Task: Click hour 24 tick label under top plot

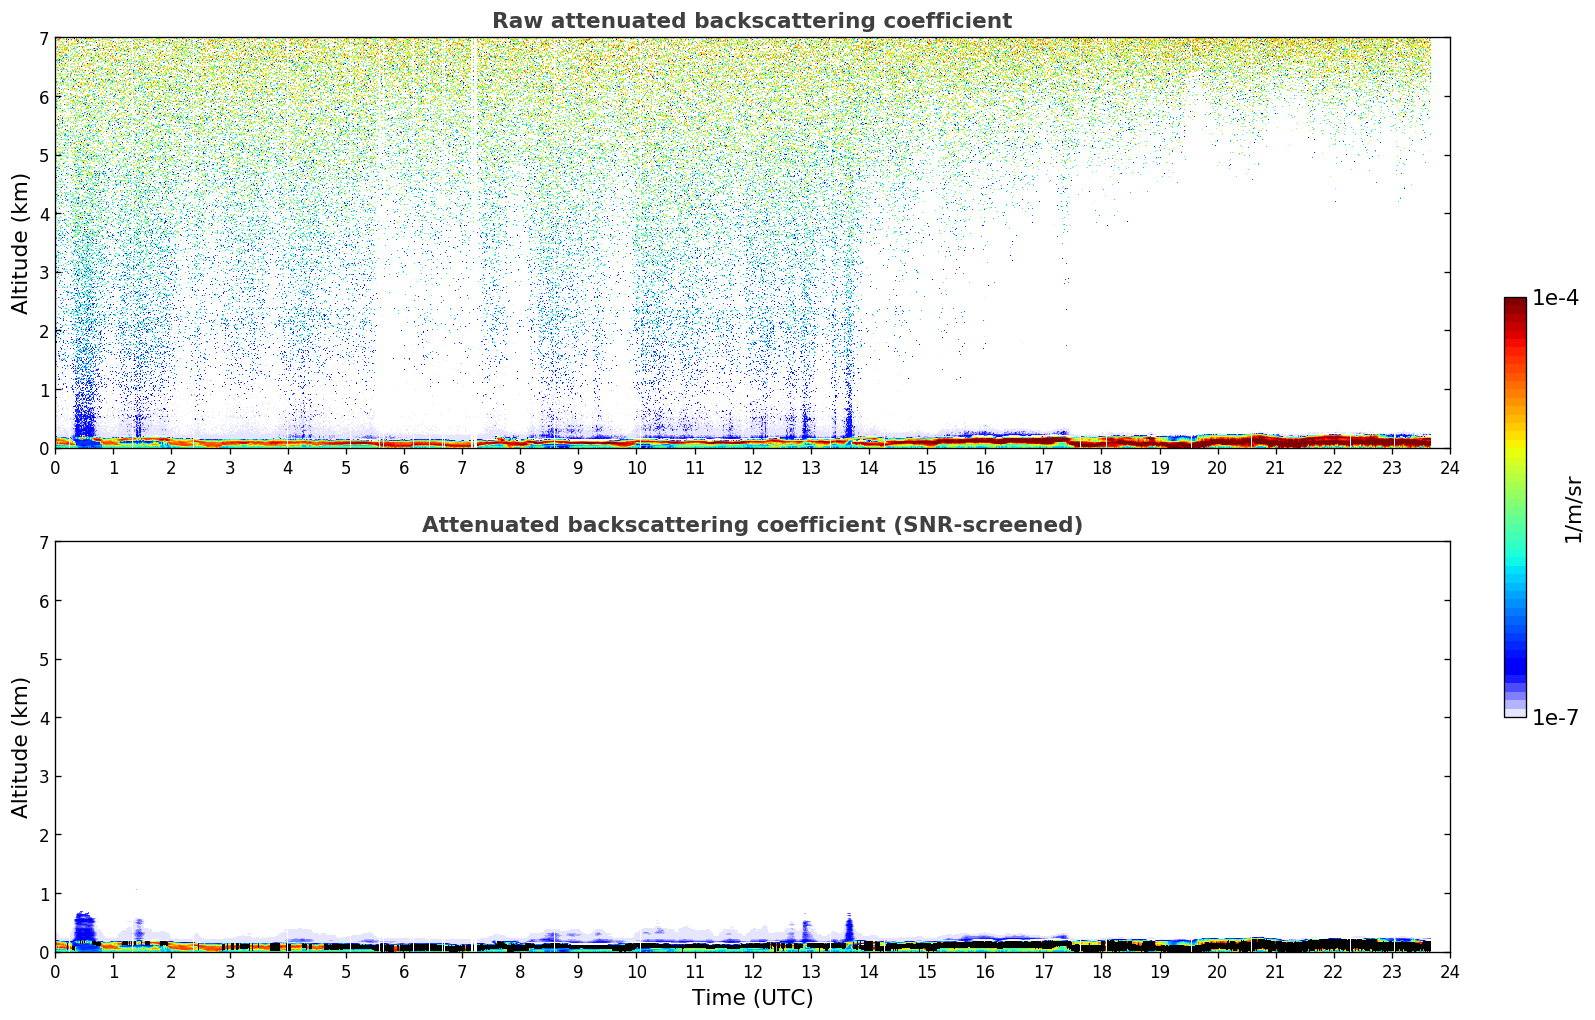Action: click(x=1449, y=468)
